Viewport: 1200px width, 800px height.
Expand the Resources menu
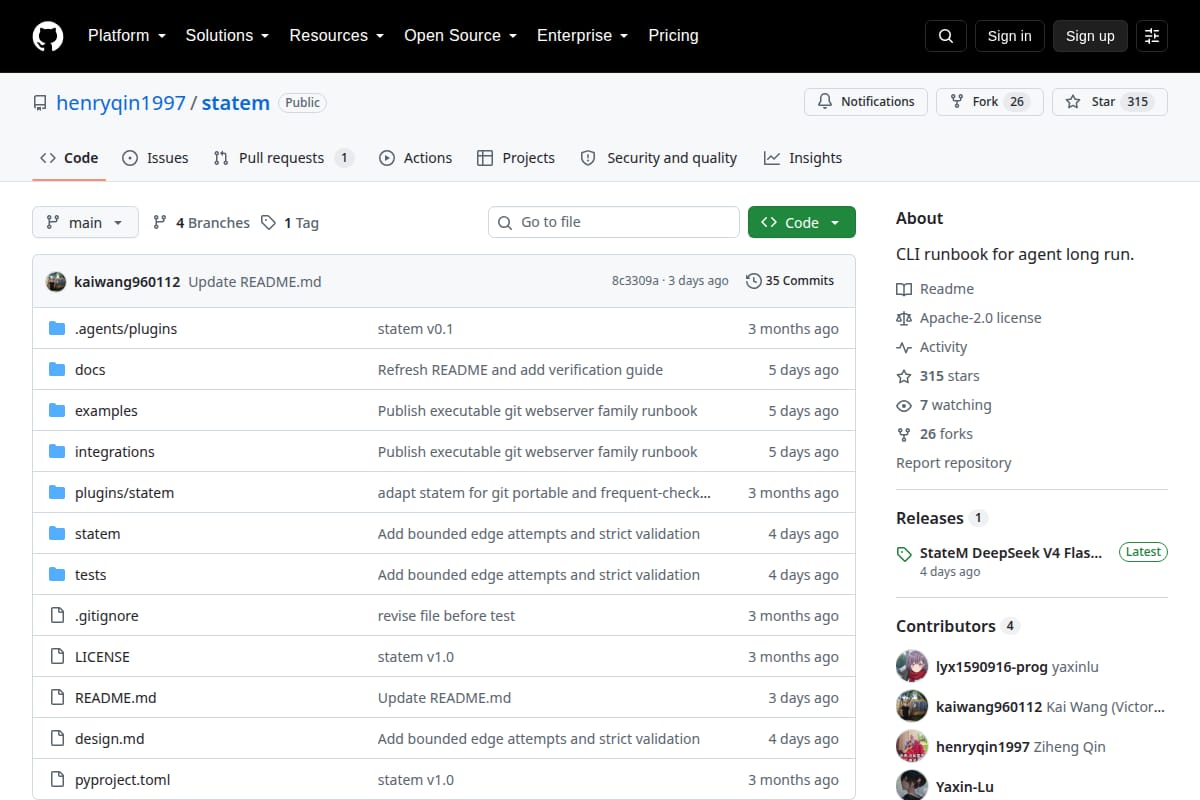coord(337,36)
